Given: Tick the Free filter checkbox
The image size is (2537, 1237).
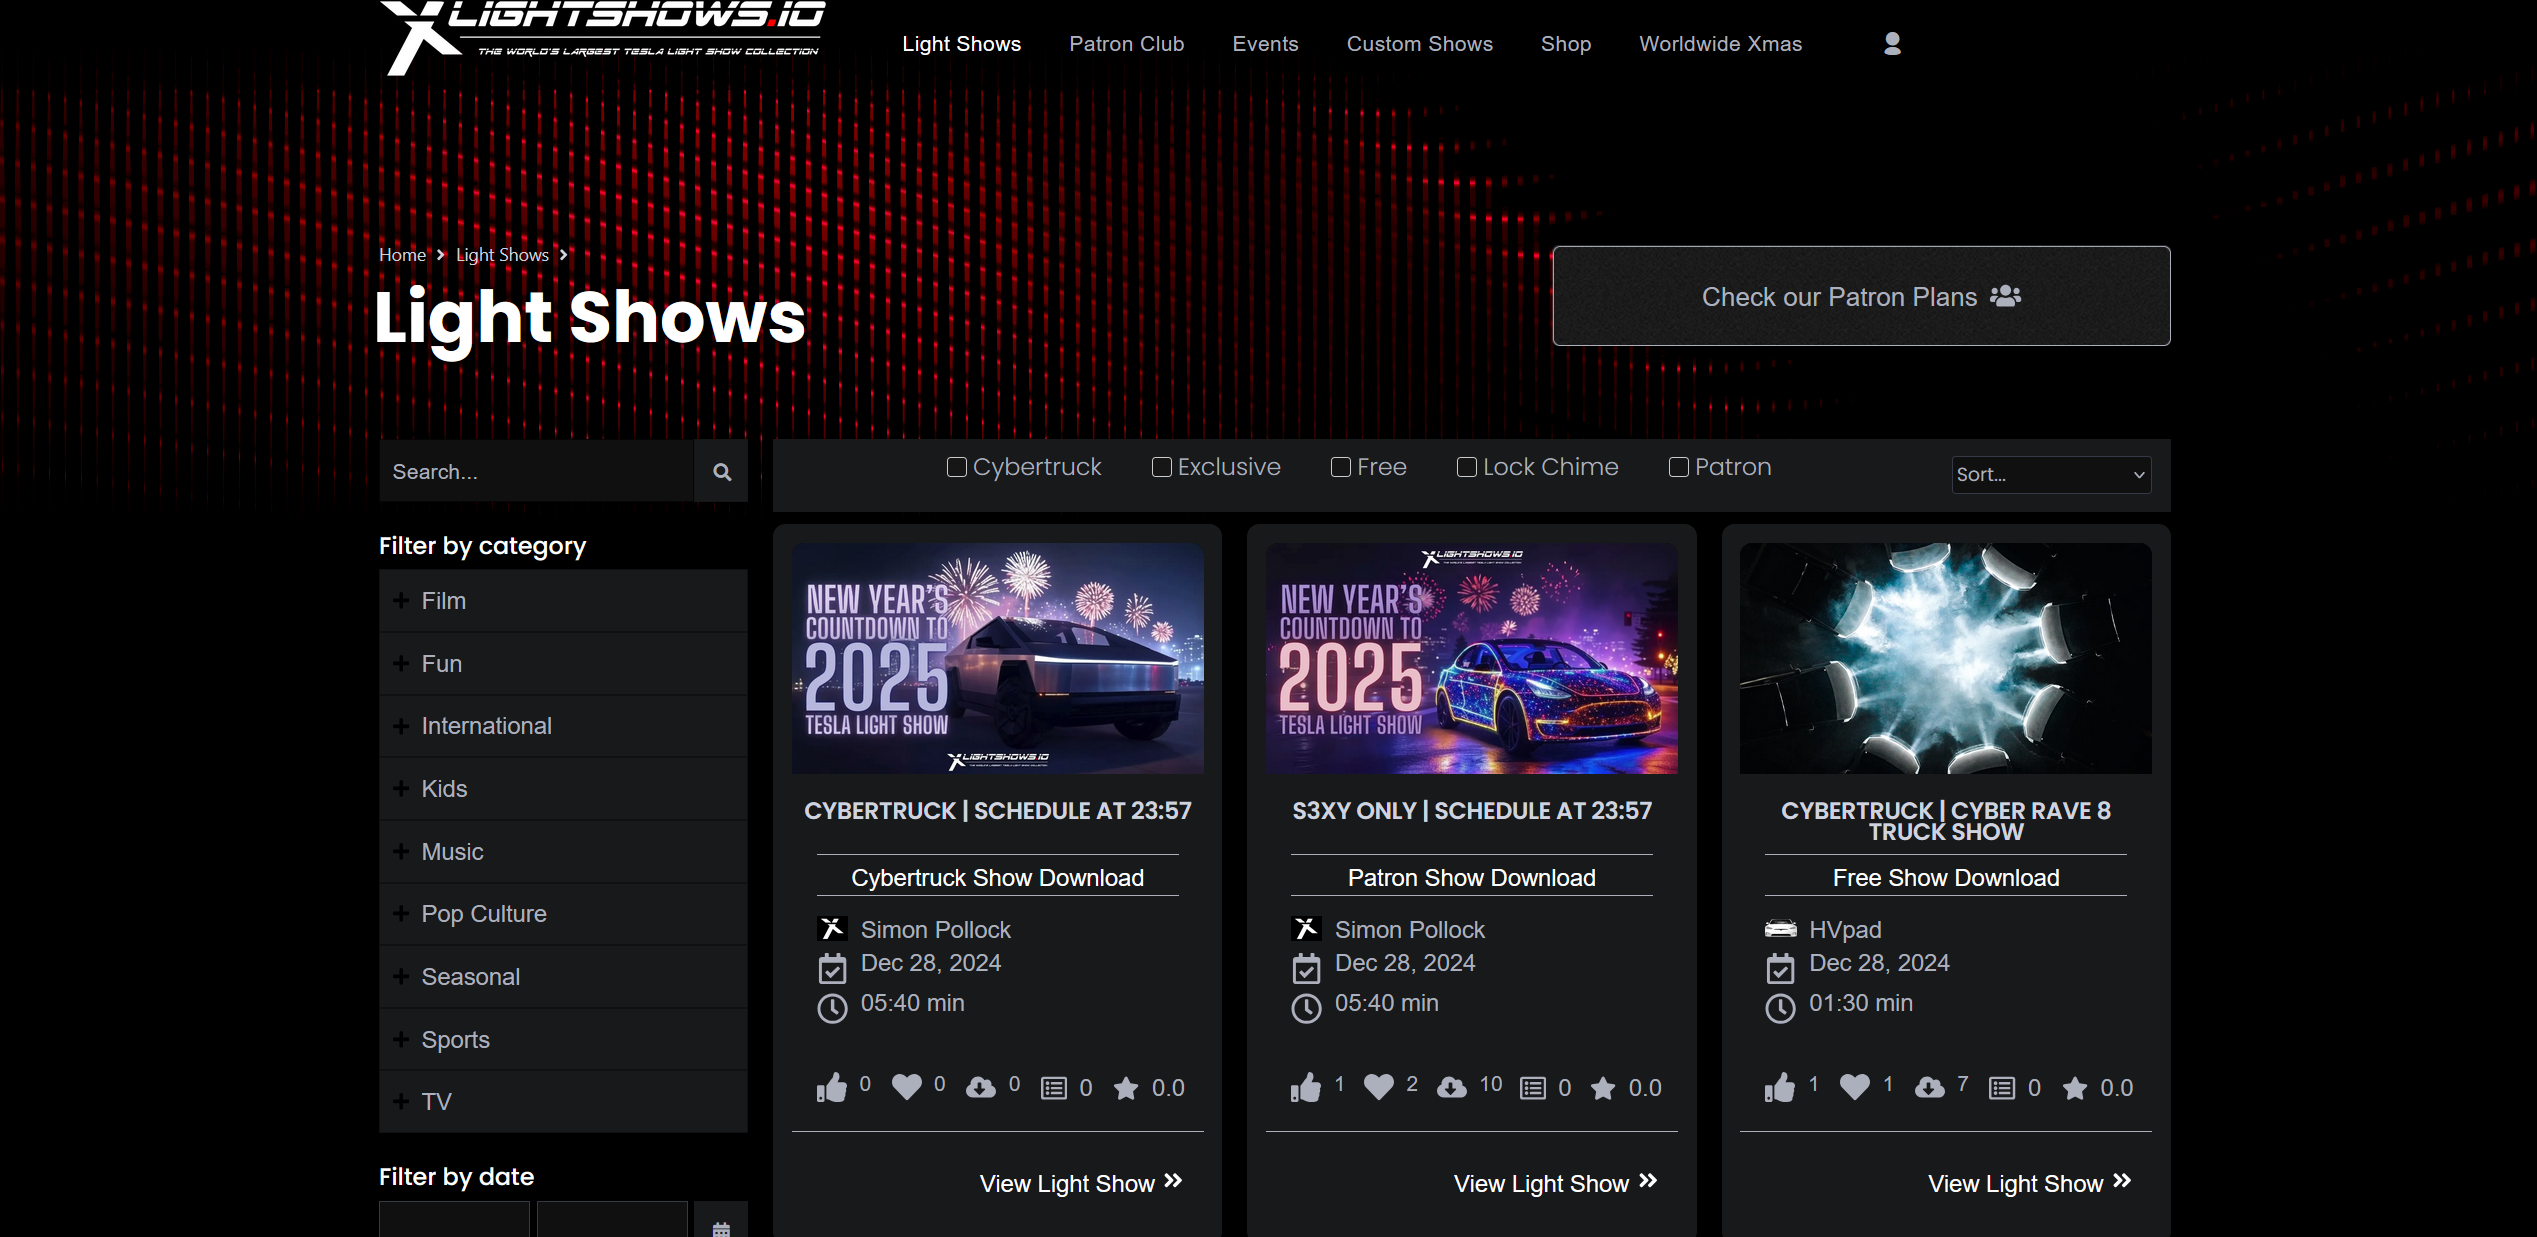Looking at the screenshot, I should 1341,467.
